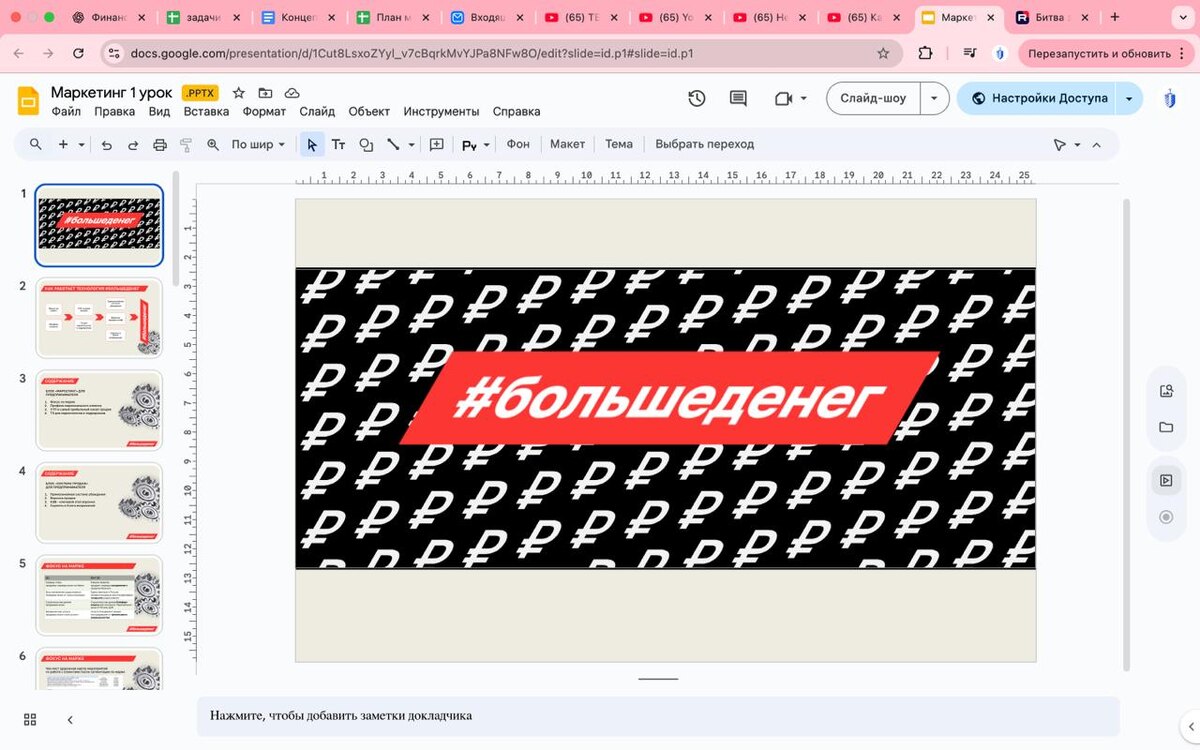Select the text box tool
The width and height of the screenshot is (1200, 750).
(339, 145)
